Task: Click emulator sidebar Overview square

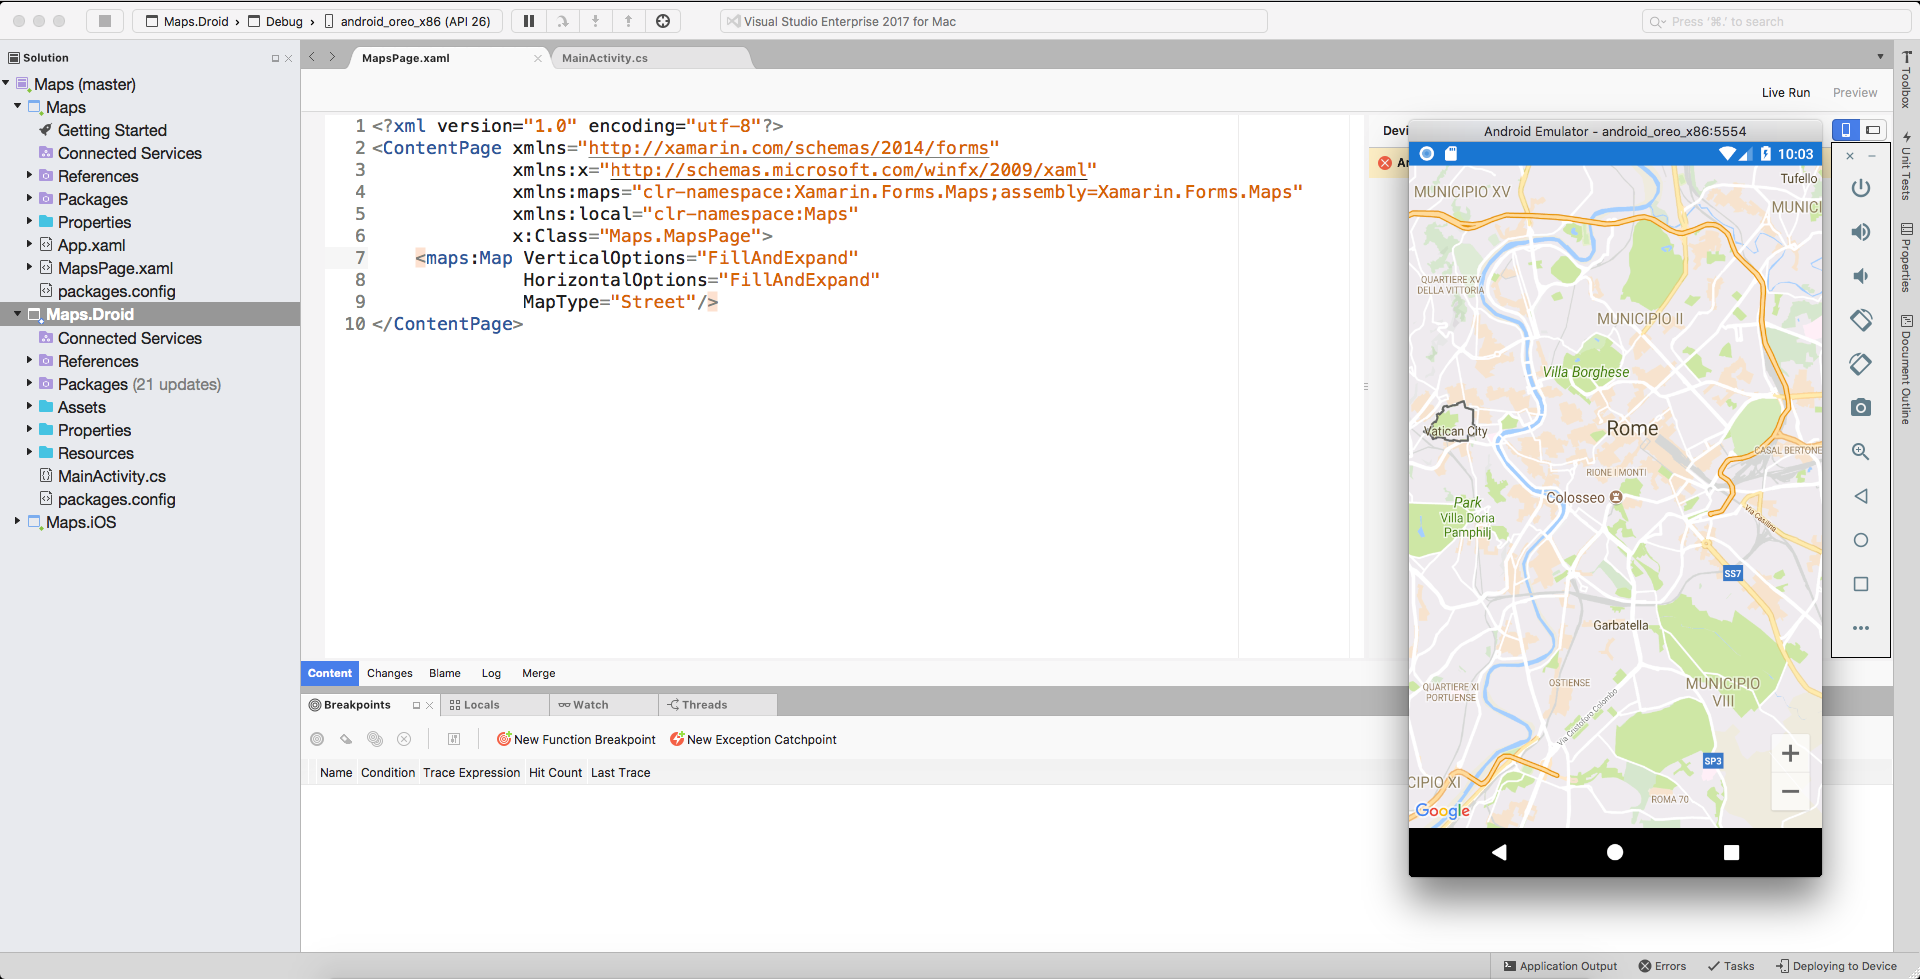Action: pyautogui.click(x=1860, y=584)
